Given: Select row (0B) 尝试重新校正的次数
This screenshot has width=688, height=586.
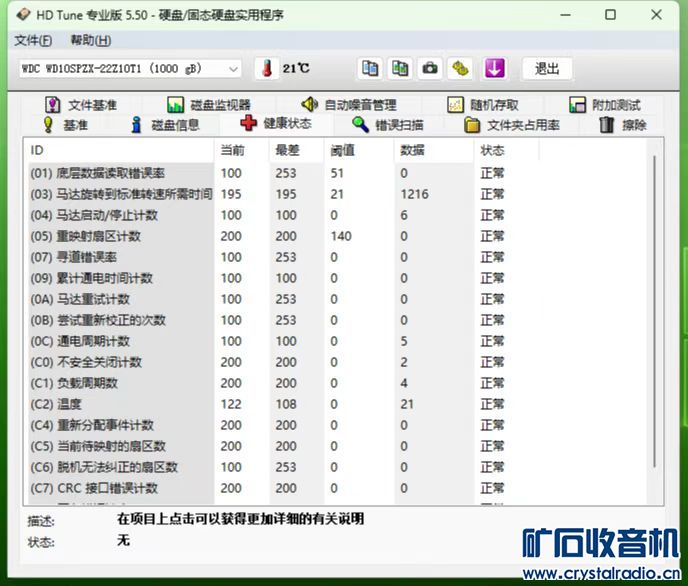Looking at the screenshot, I should [338, 320].
